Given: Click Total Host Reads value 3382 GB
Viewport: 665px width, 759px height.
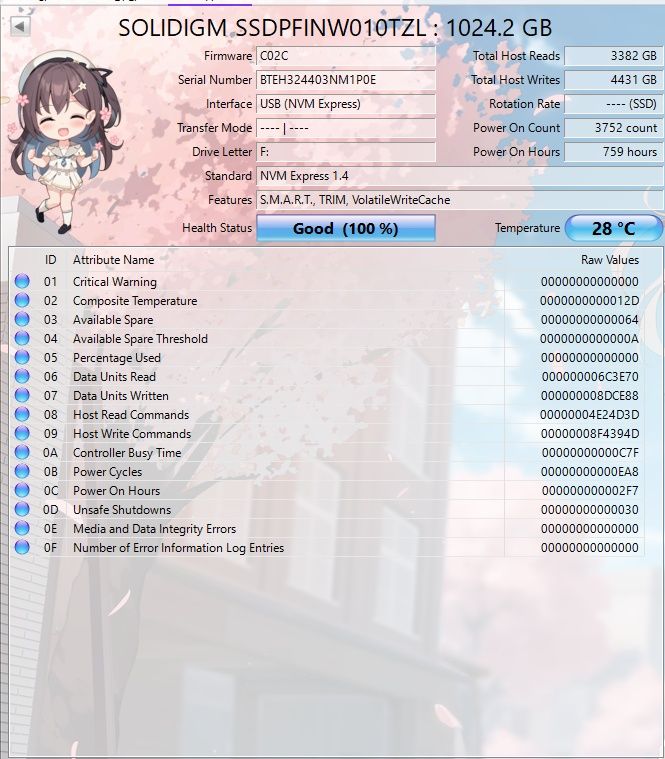Looking at the screenshot, I should pos(613,56).
